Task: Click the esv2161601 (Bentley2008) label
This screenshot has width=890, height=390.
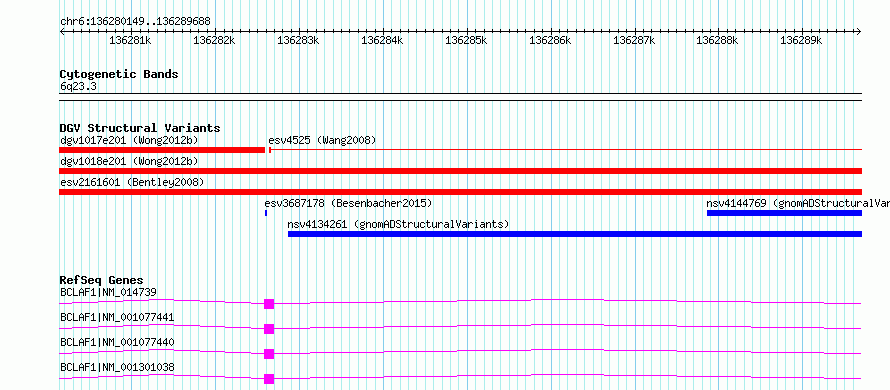Action: (x=132, y=182)
